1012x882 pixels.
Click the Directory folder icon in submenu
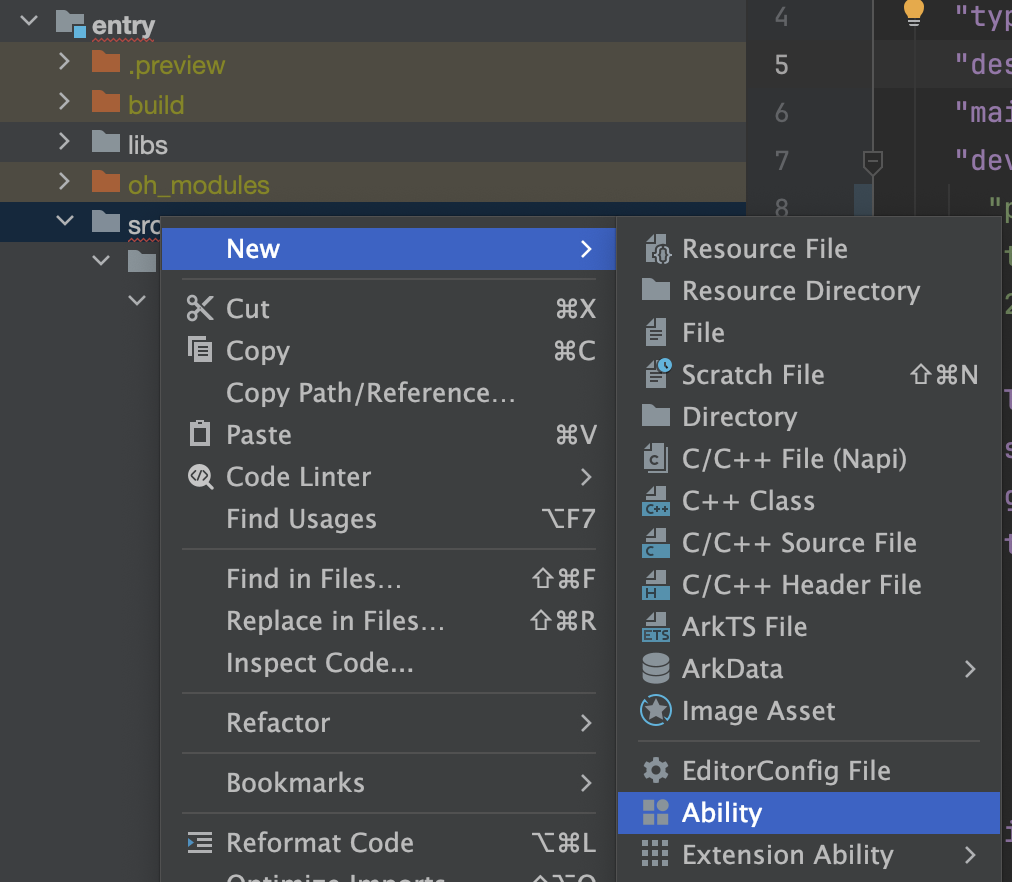coord(656,416)
